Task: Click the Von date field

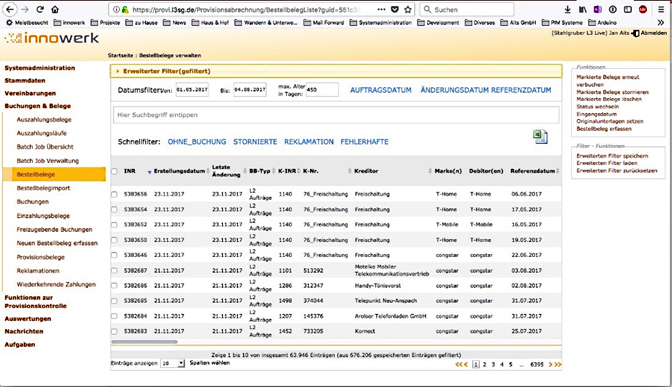Action: [192, 90]
